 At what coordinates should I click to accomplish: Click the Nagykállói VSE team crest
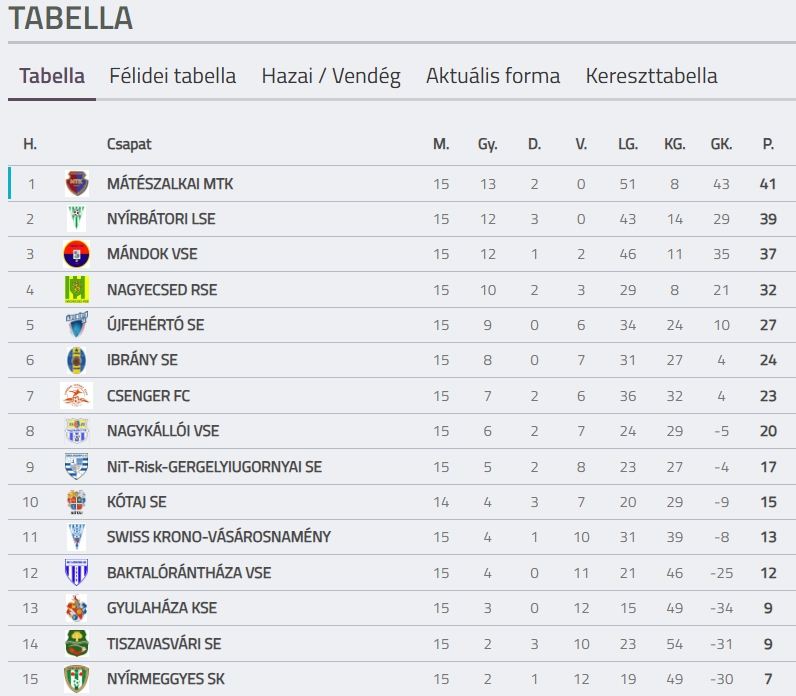77,431
